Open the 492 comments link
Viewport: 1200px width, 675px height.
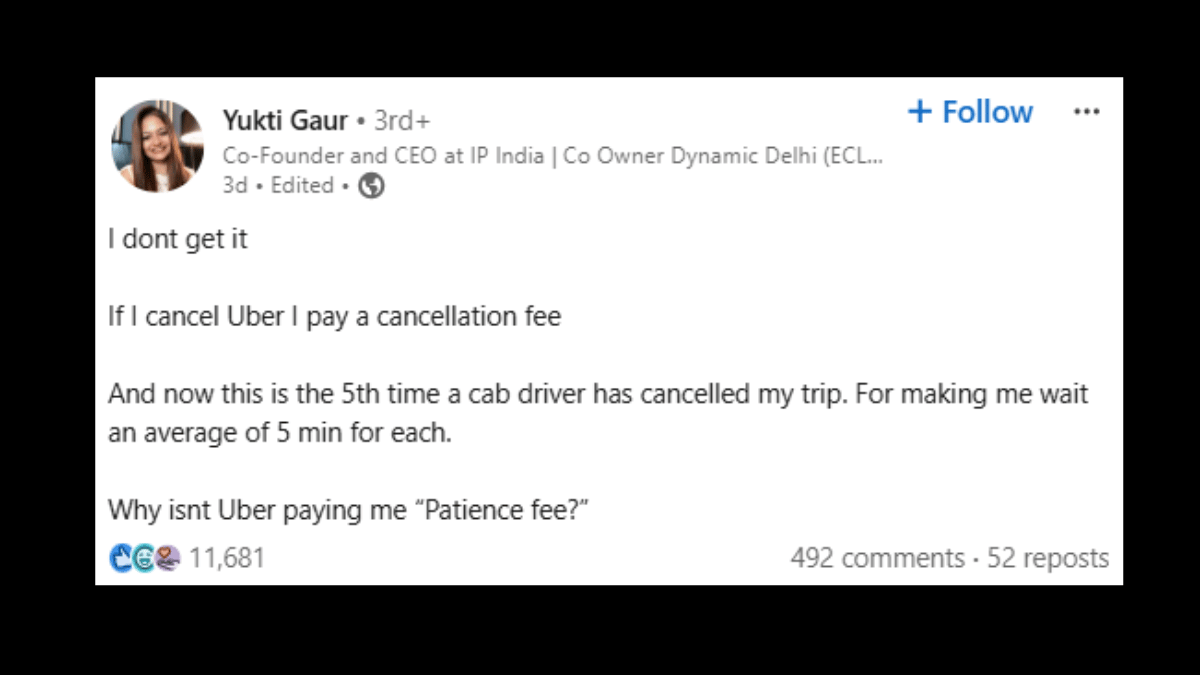point(877,558)
